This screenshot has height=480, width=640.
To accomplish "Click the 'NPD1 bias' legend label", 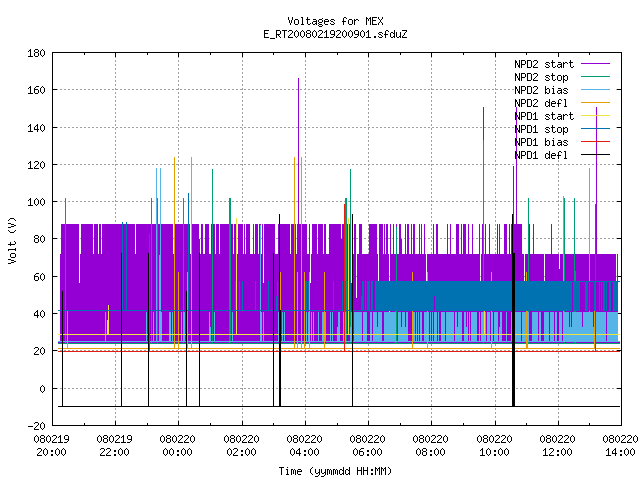I will [541, 142].
